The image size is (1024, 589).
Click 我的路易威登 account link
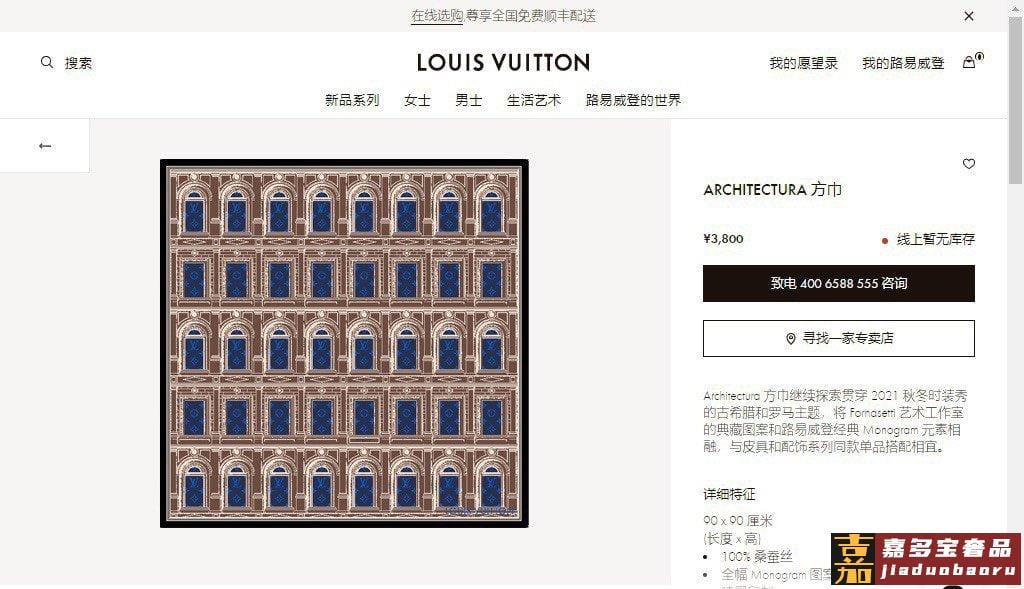click(903, 63)
